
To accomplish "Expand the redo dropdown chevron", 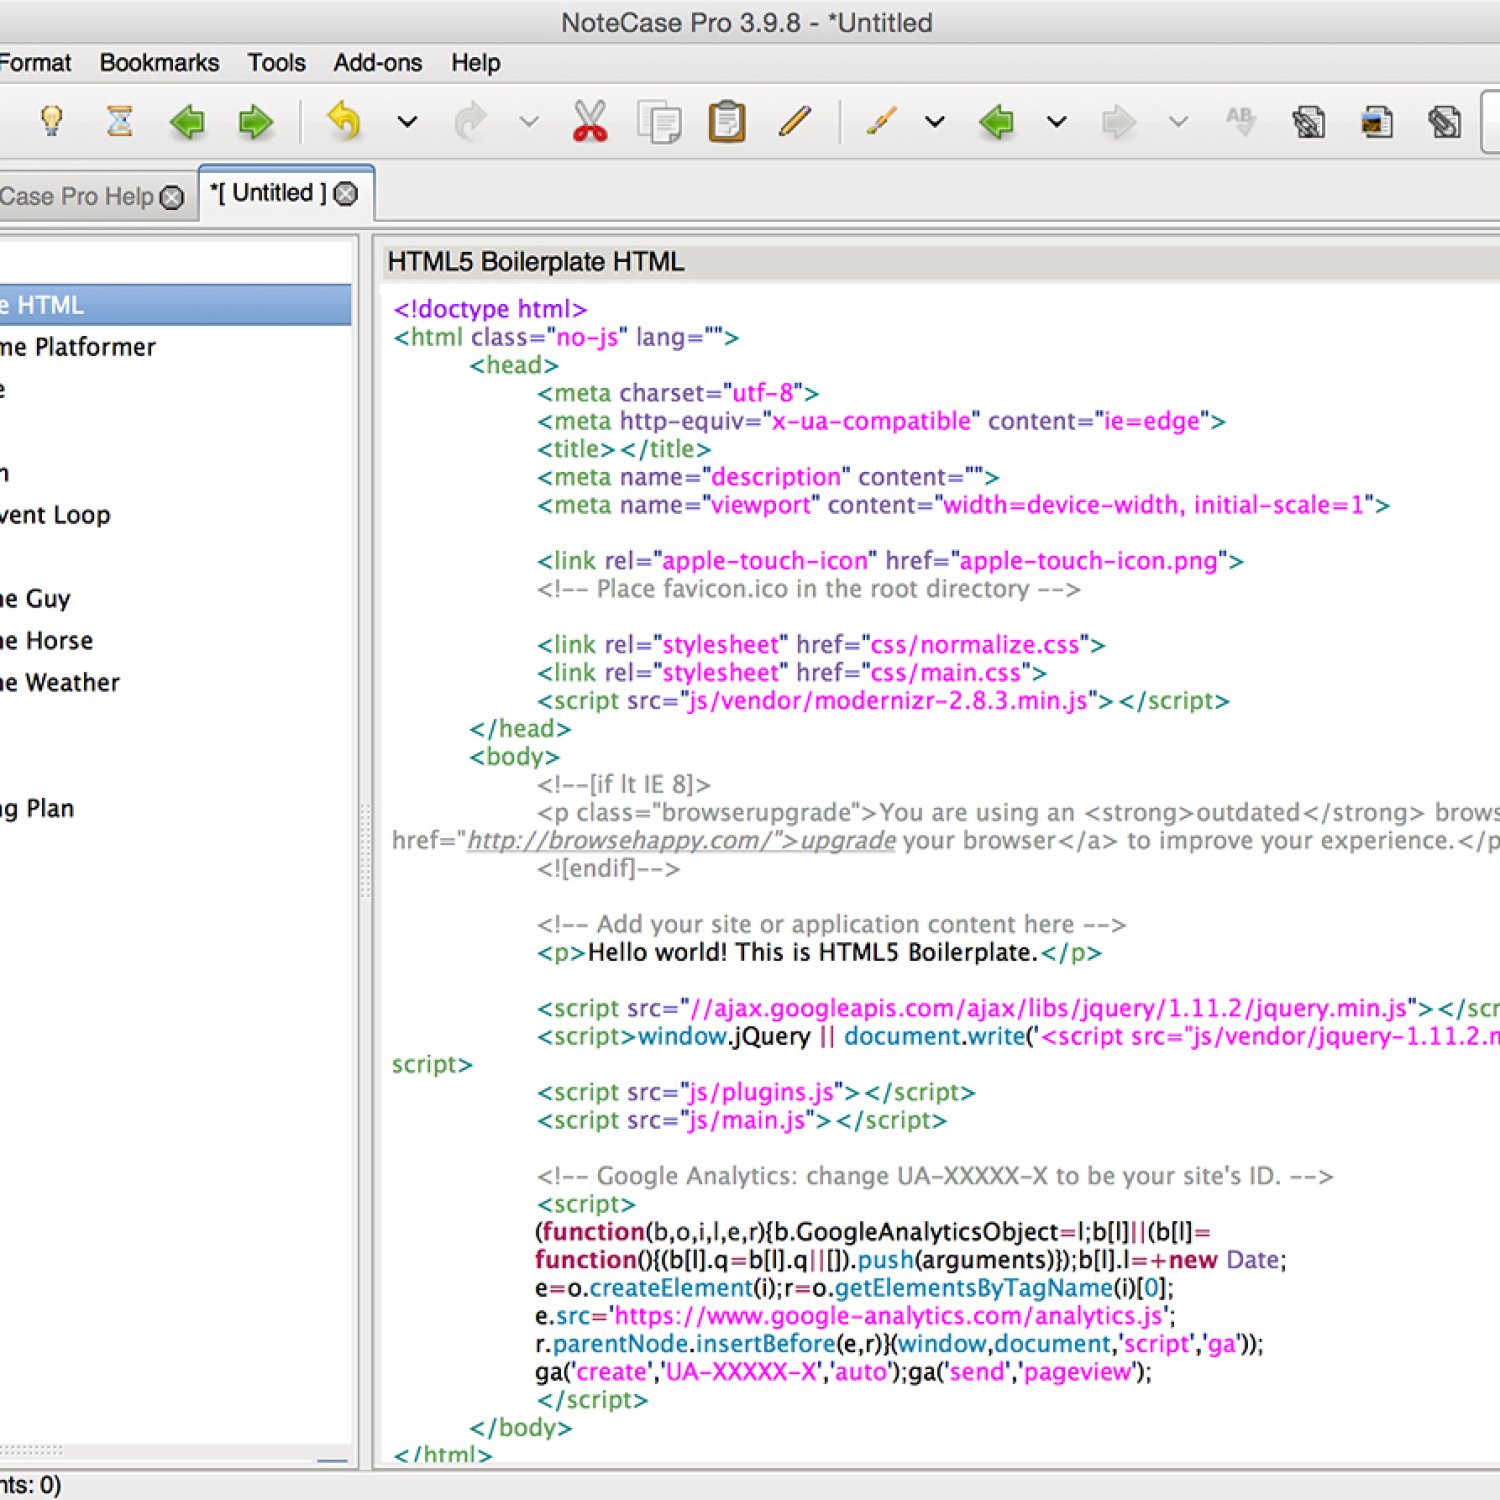I will pyautogui.click(x=529, y=121).
